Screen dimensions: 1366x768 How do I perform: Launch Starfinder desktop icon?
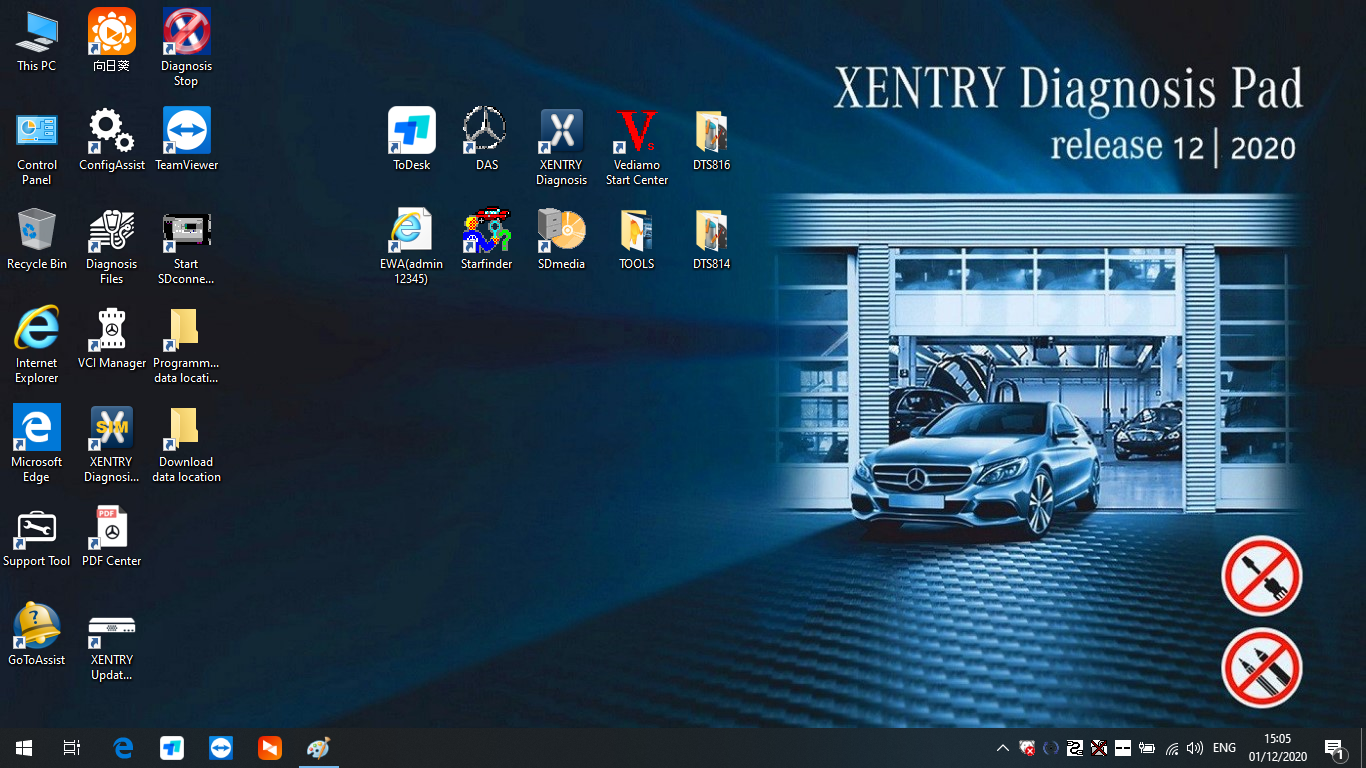pos(487,239)
